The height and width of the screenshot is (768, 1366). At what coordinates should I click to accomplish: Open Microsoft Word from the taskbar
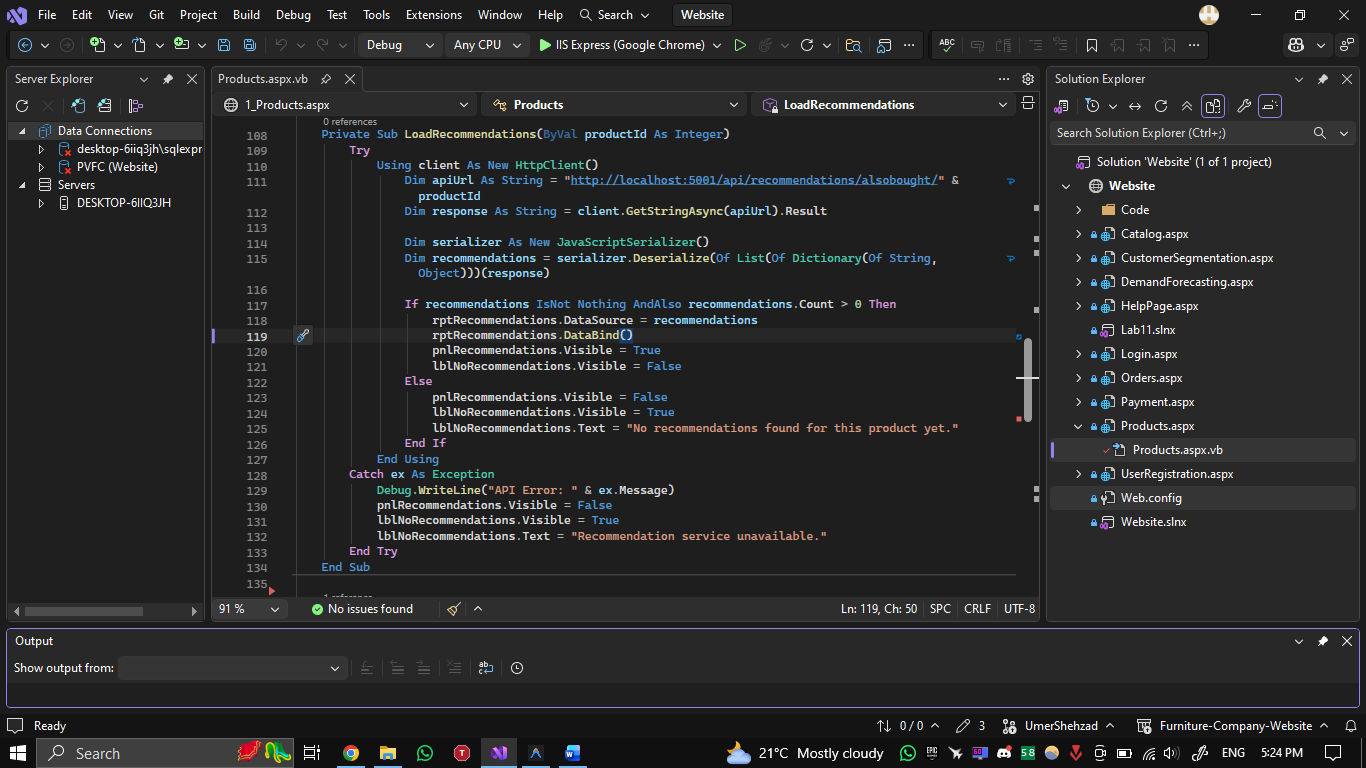573,753
